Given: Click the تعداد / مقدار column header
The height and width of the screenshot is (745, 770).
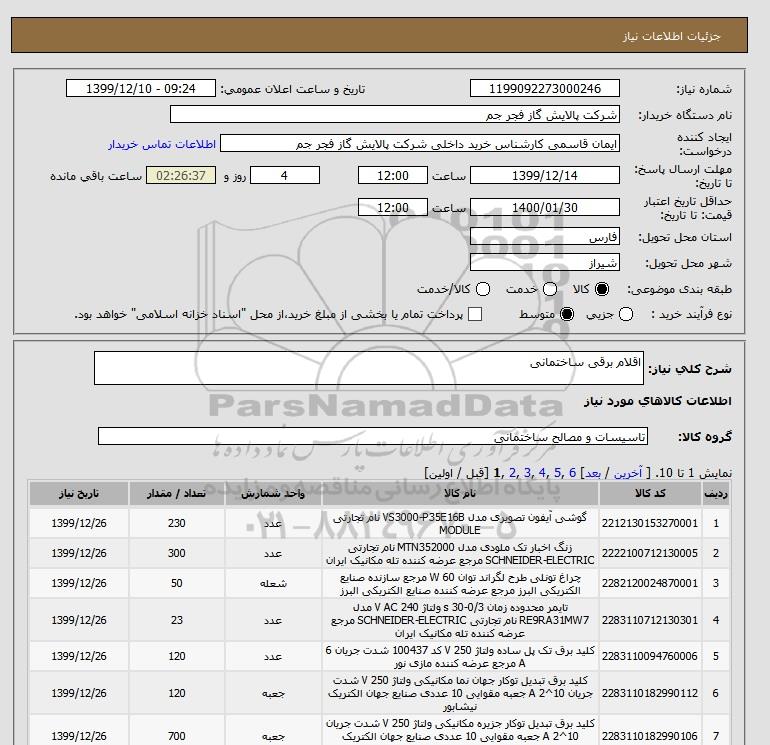Looking at the screenshot, I should 177,494.
